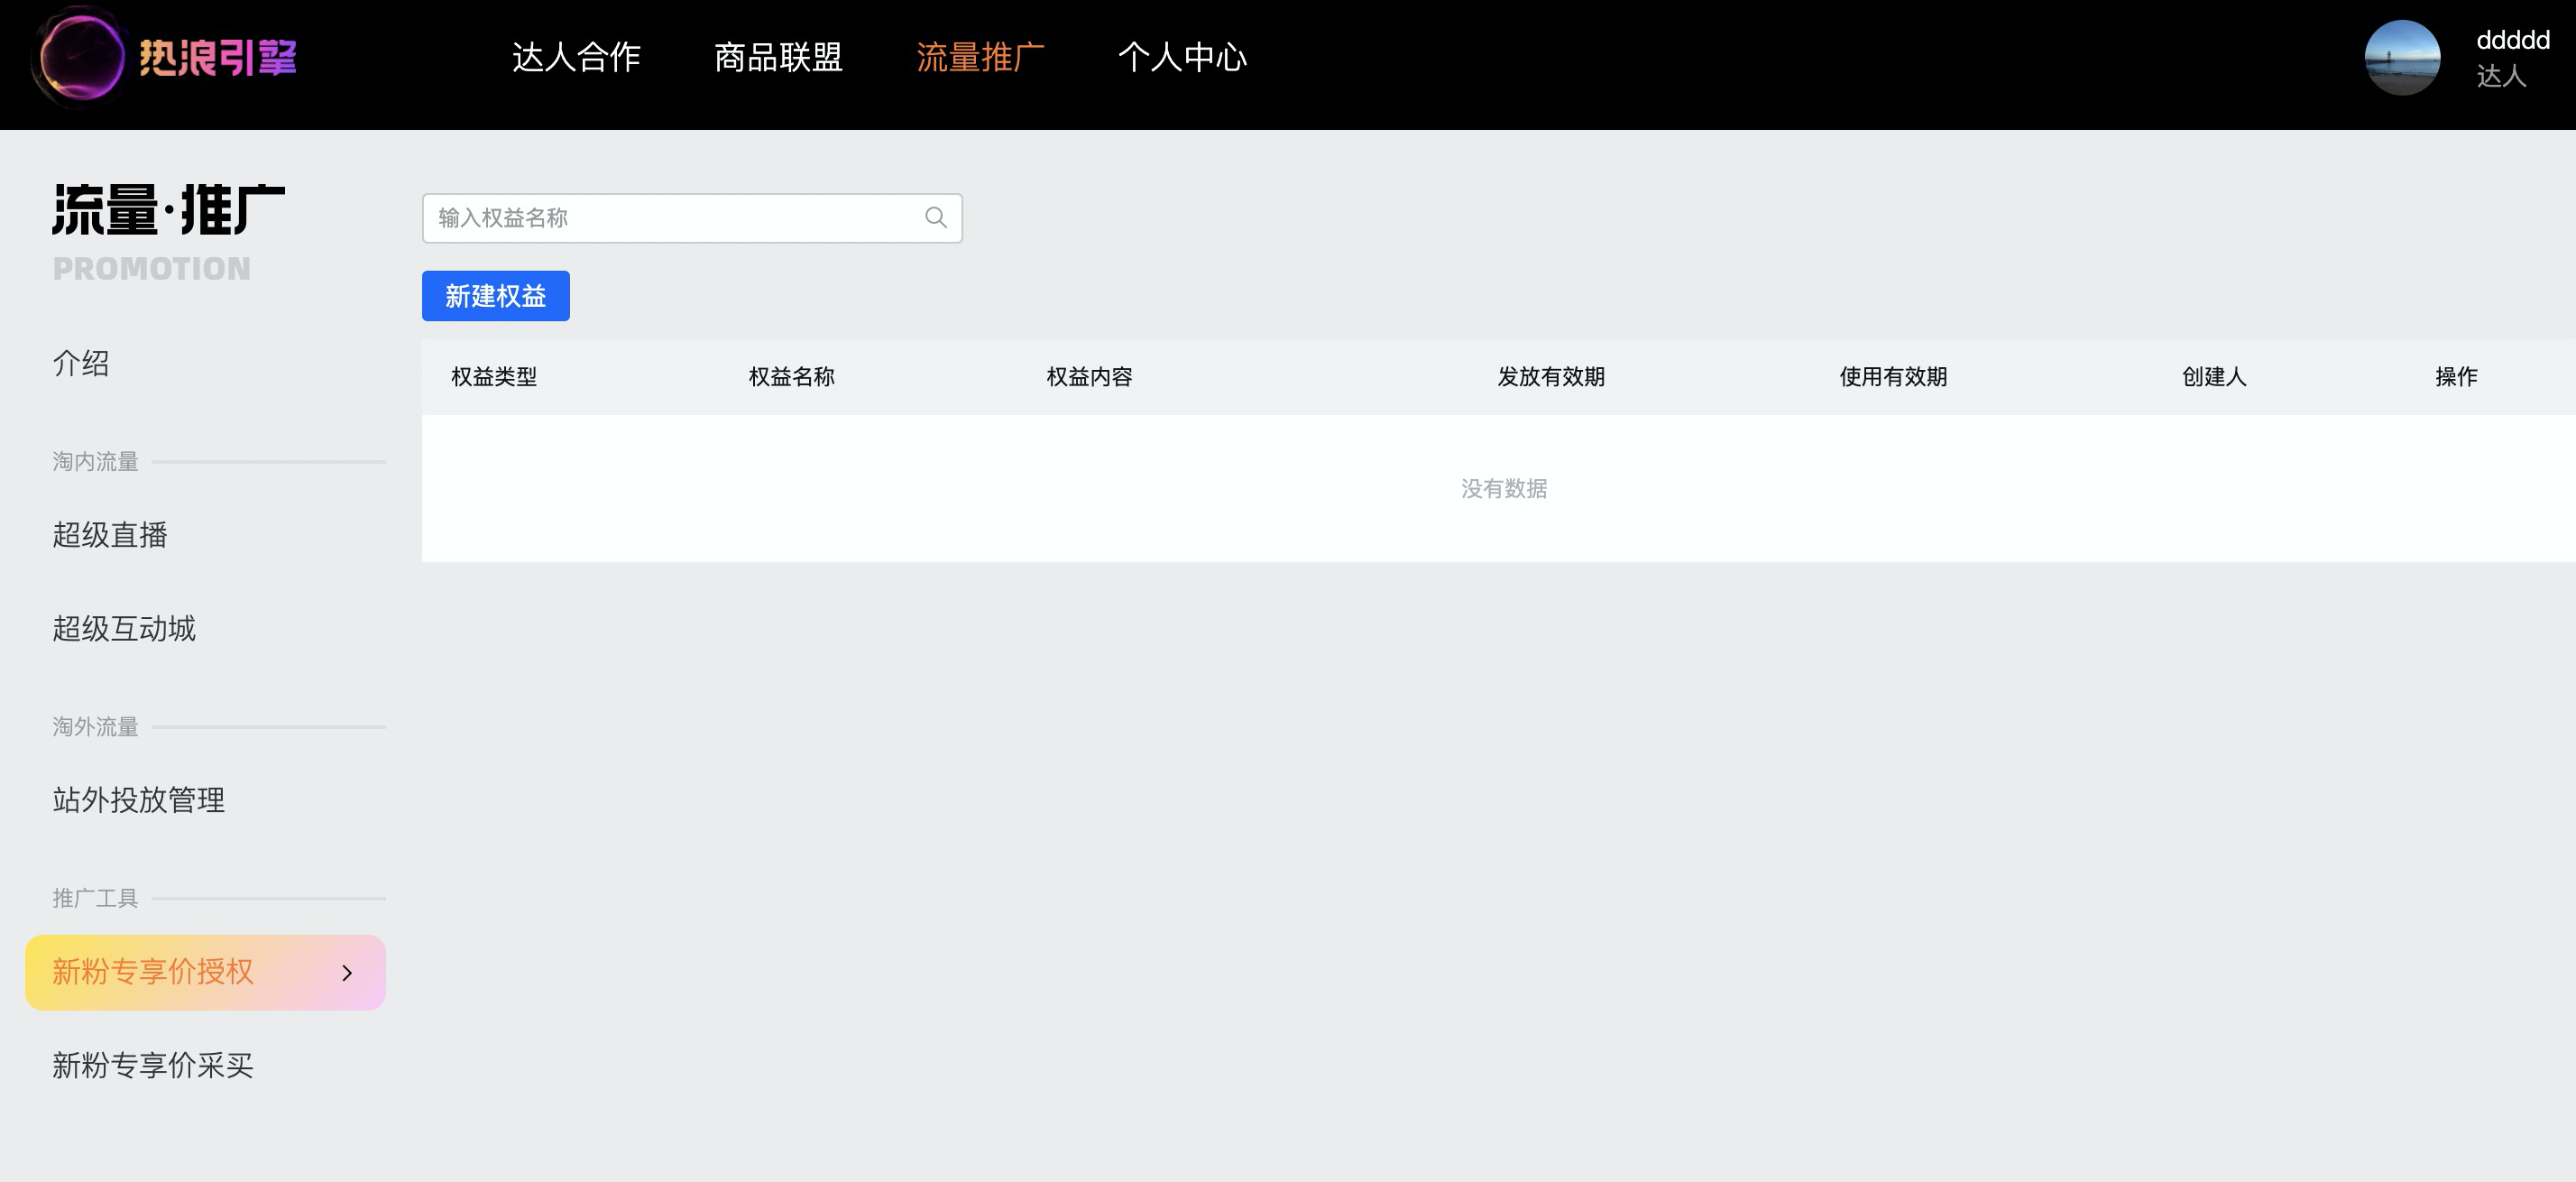The height and width of the screenshot is (1182, 2576).
Task: Click the 权益类型 column header
Action: click(x=494, y=377)
